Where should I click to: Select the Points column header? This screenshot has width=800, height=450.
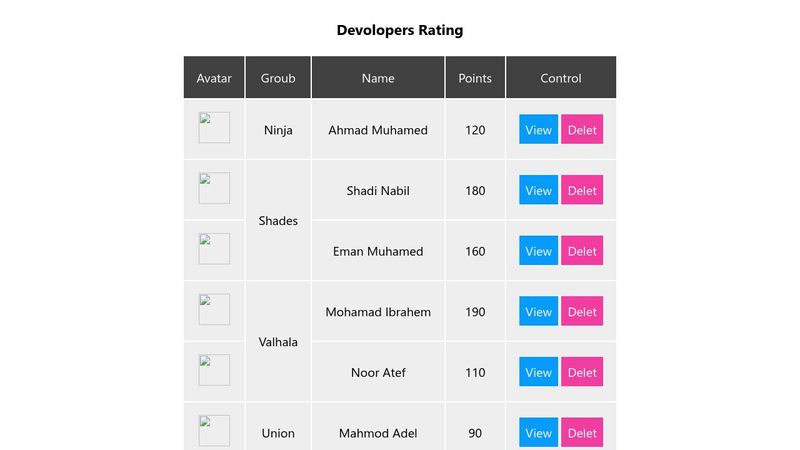tap(475, 78)
